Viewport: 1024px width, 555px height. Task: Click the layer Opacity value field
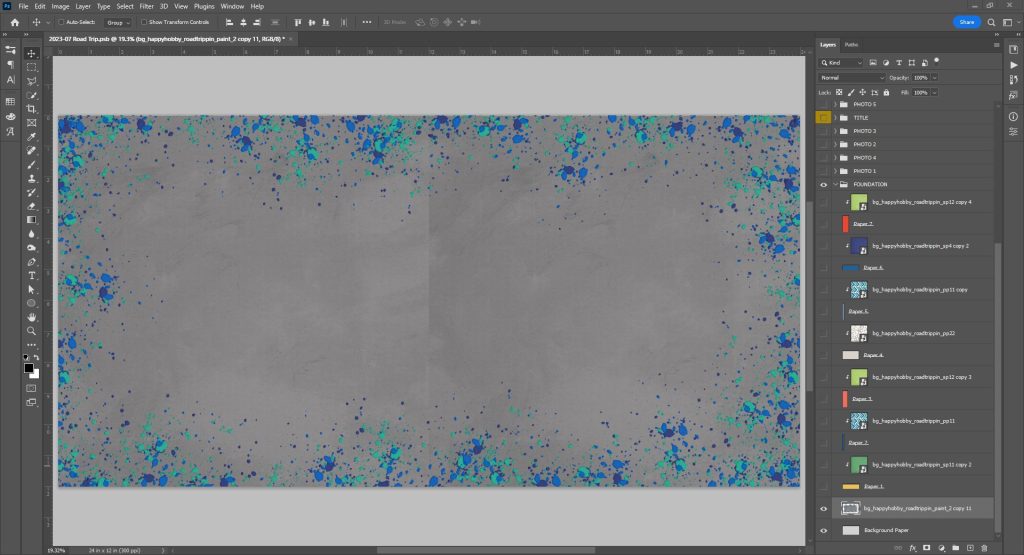(920, 77)
